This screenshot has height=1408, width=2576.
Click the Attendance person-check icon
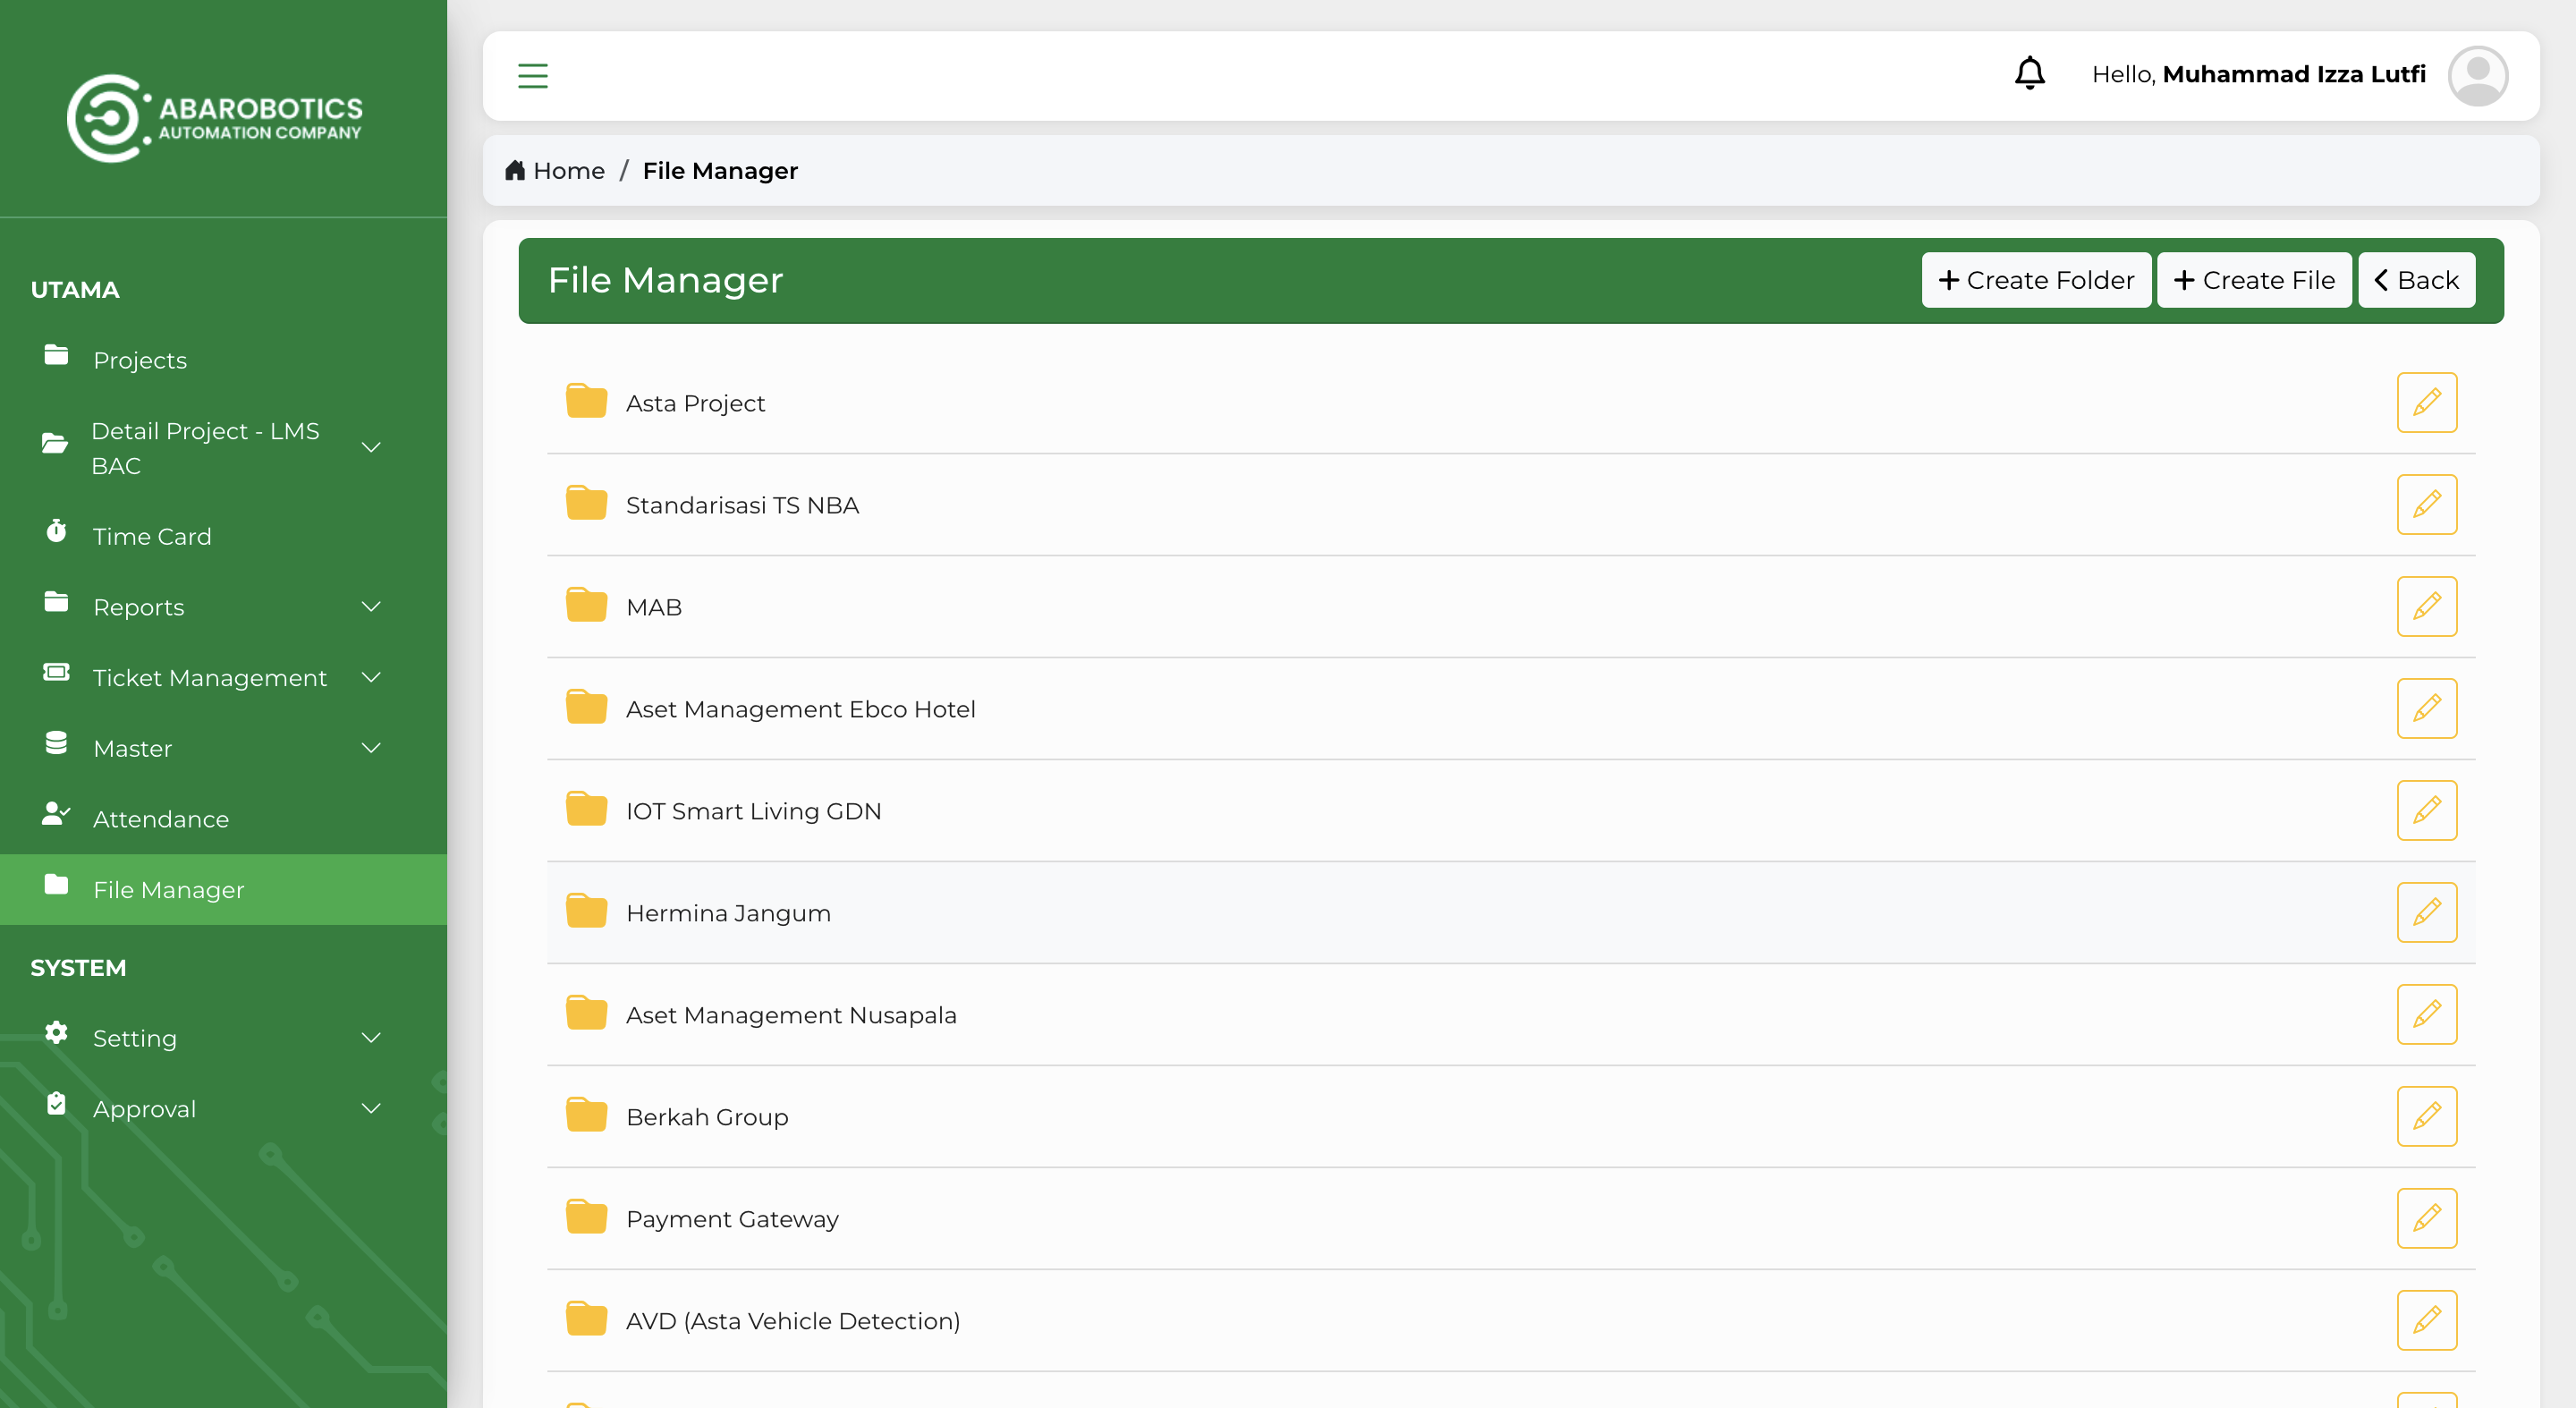(56, 814)
